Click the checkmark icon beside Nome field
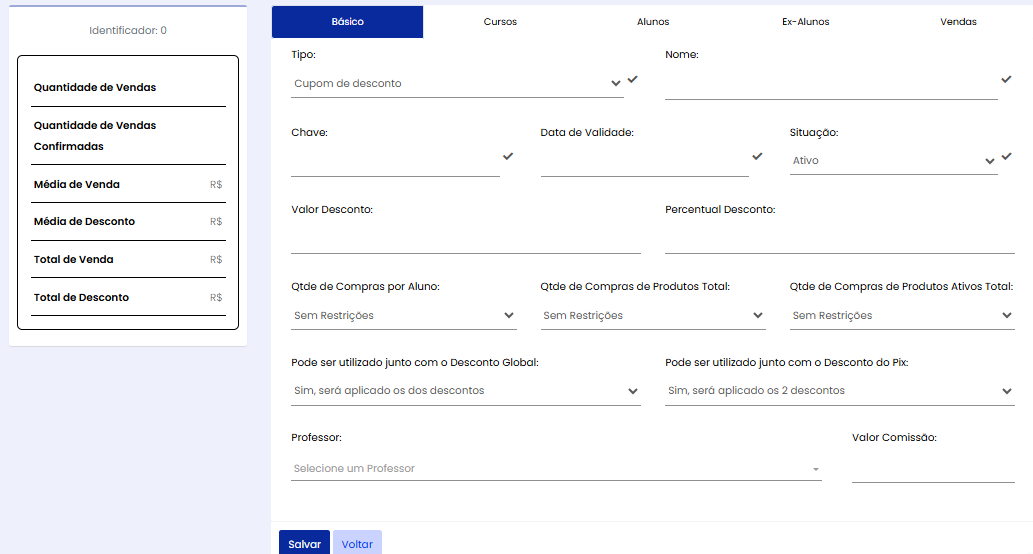Screen dimensions: 1033x554 1006,79
